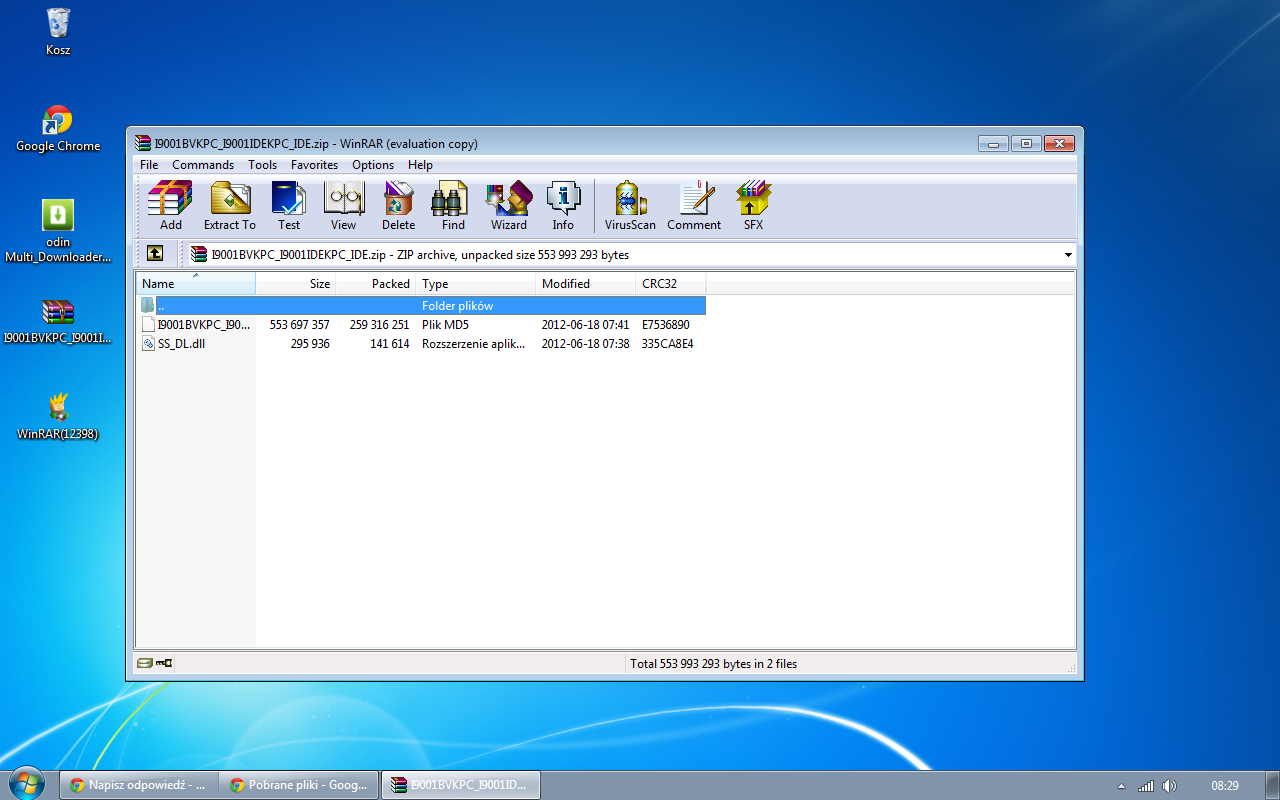Sort by the Size column header
The height and width of the screenshot is (800, 1280).
(296, 284)
